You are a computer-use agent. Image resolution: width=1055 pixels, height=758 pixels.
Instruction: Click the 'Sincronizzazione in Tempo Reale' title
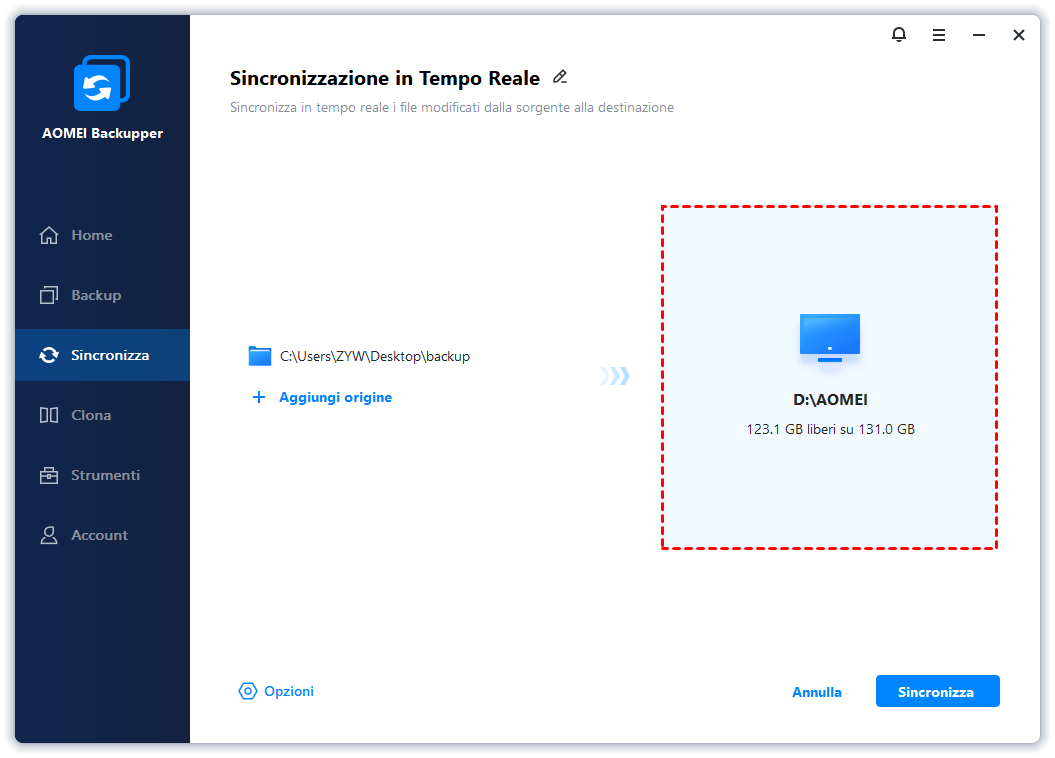click(385, 78)
